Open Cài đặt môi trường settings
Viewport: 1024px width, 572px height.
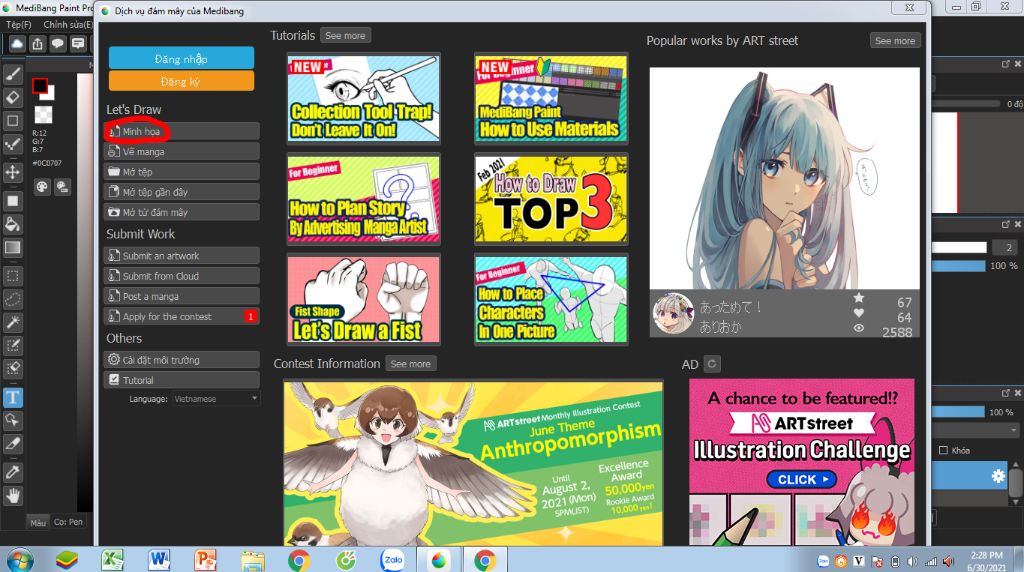tap(182, 360)
